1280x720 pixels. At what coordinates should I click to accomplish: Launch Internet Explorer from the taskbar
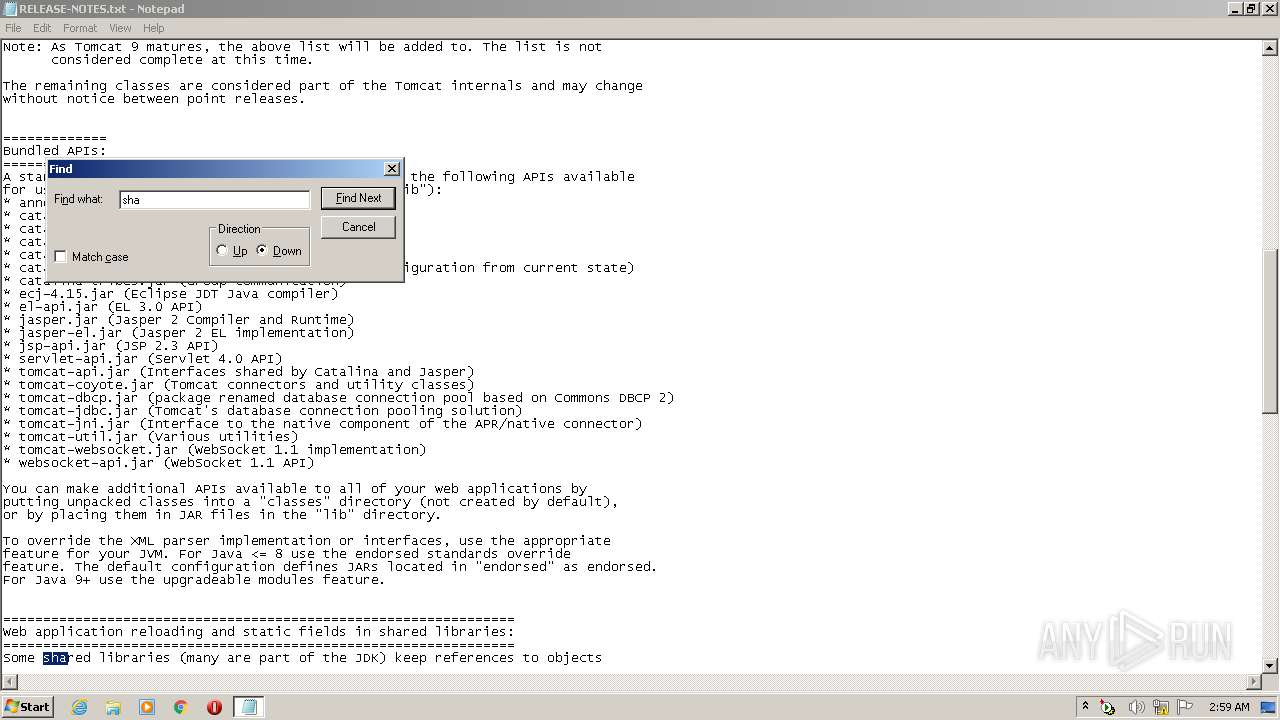(x=79, y=707)
